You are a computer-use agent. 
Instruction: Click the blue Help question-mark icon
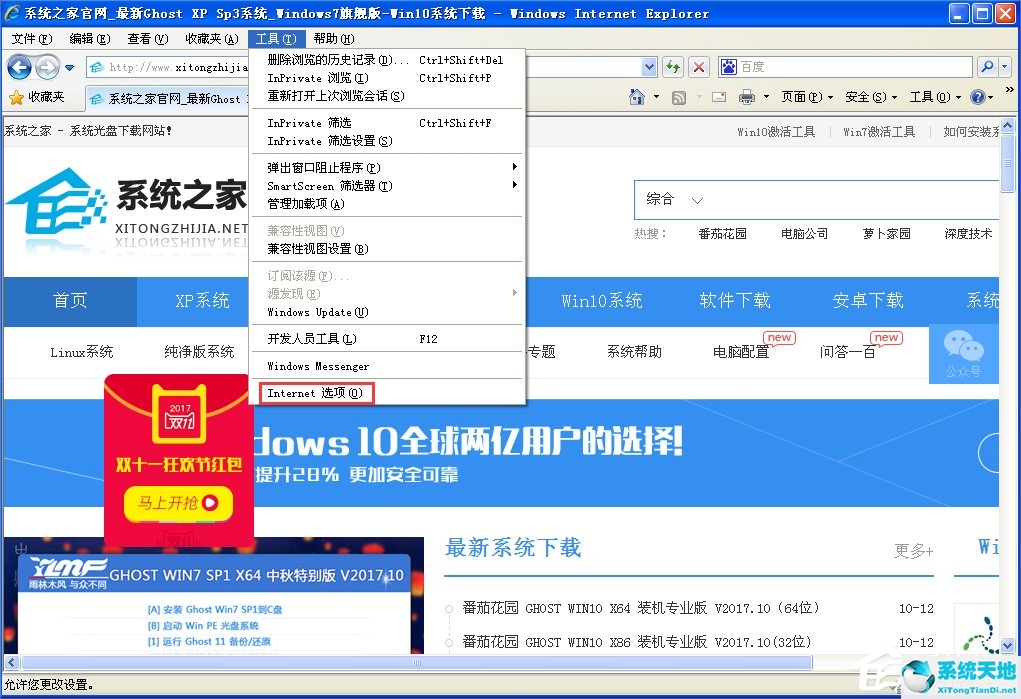point(979,95)
